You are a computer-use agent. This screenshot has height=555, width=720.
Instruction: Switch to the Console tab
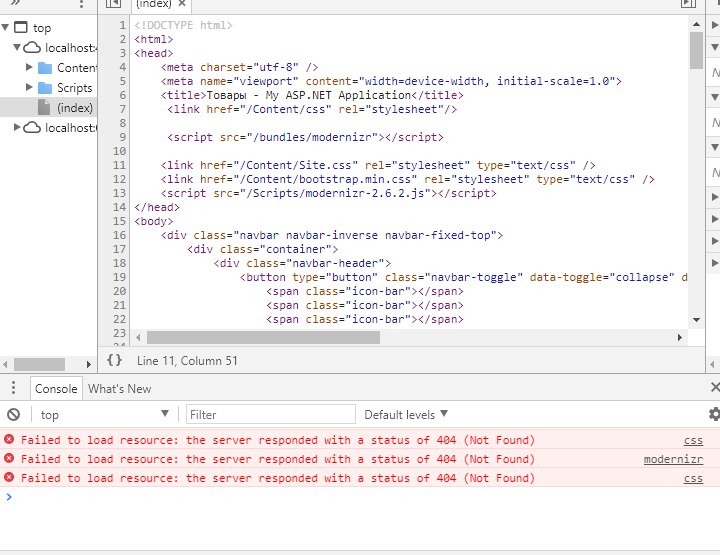[56, 388]
